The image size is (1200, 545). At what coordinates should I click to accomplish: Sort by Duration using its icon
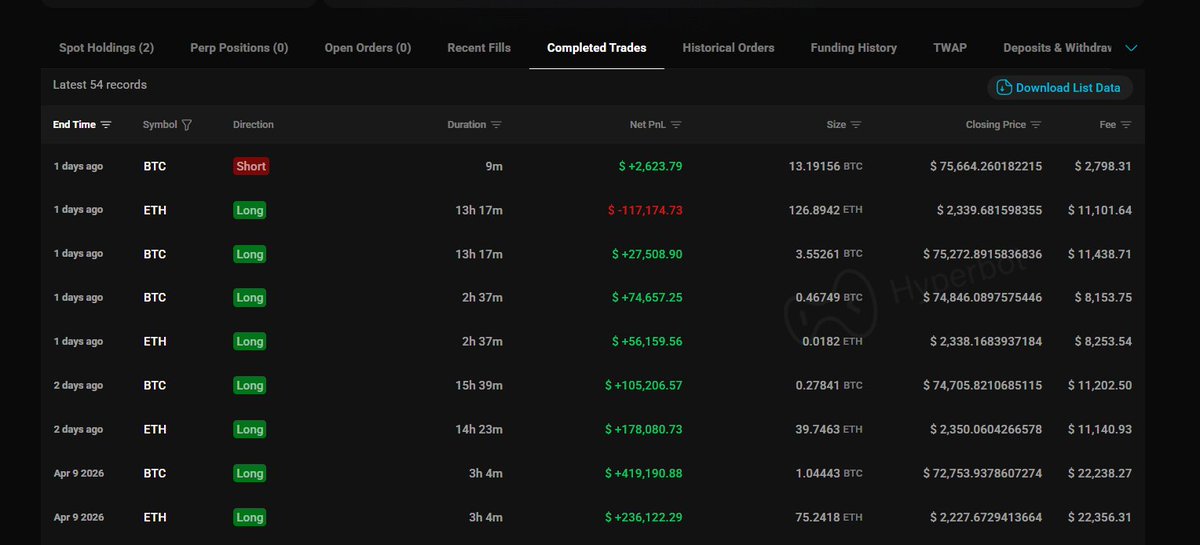click(497, 125)
